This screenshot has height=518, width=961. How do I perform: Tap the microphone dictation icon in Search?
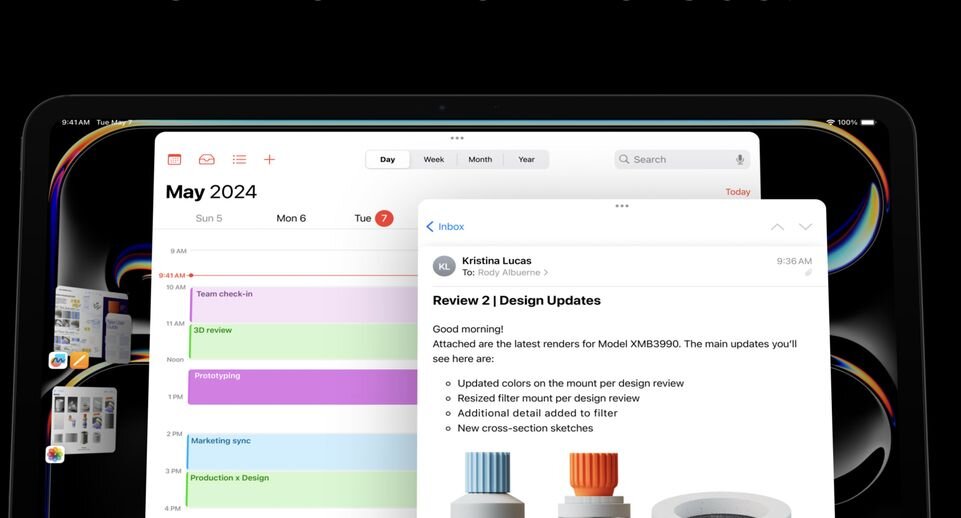coord(740,159)
